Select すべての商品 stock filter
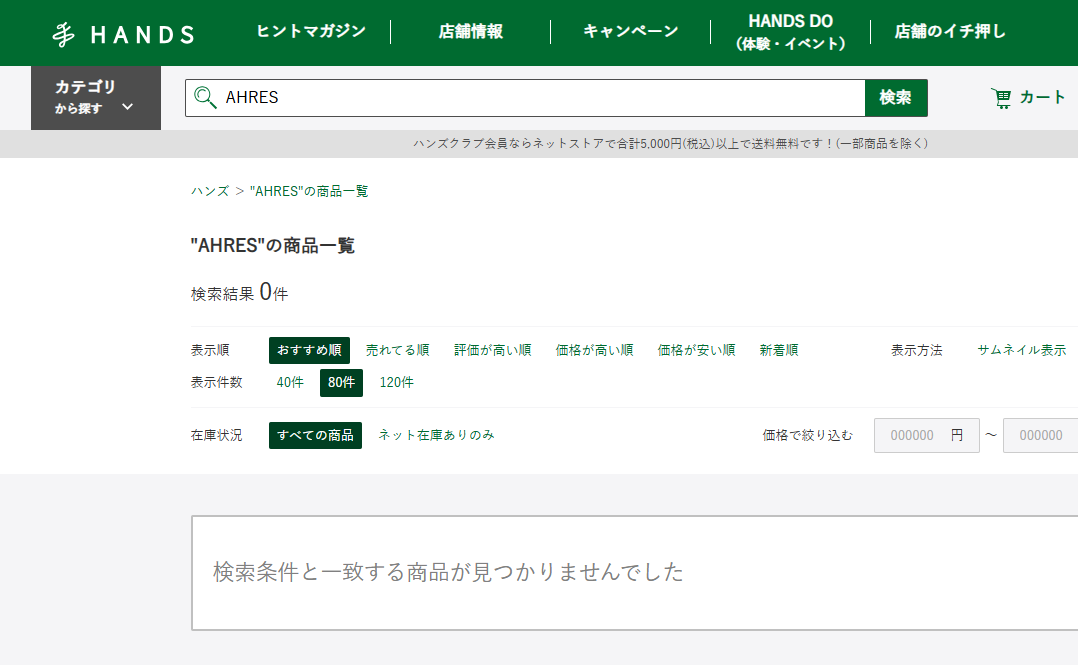Screen dimensions: 1078x665 (x=315, y=435)
